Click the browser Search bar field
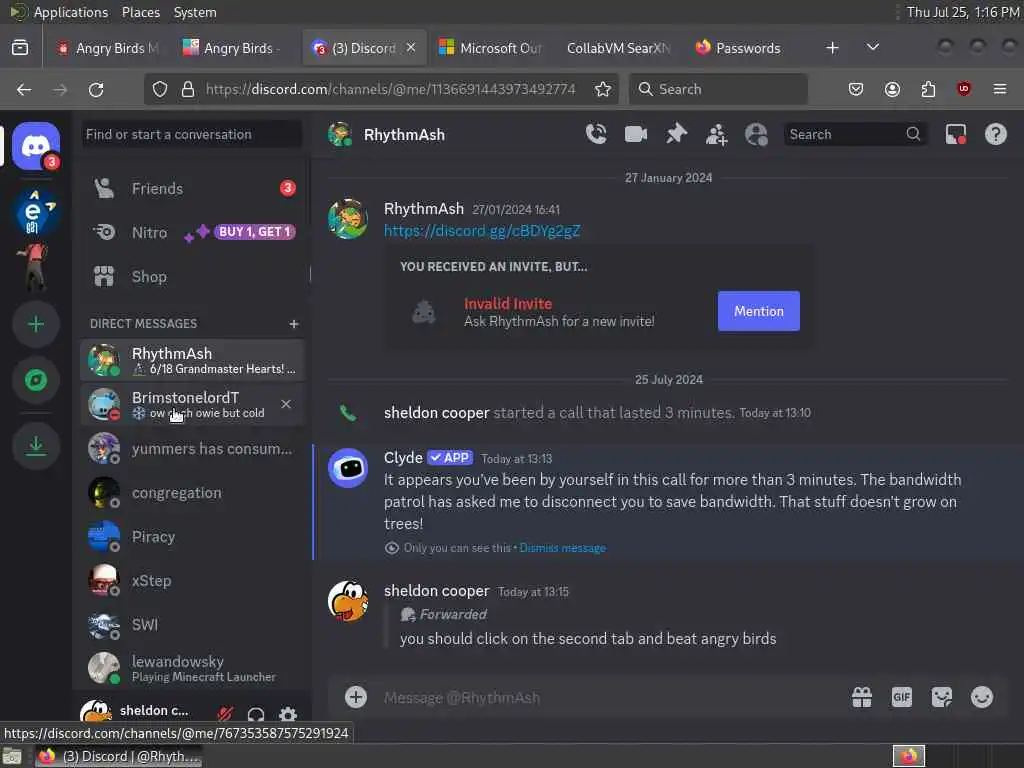Viewport: 1024px width, 768px height. point(718,89)
